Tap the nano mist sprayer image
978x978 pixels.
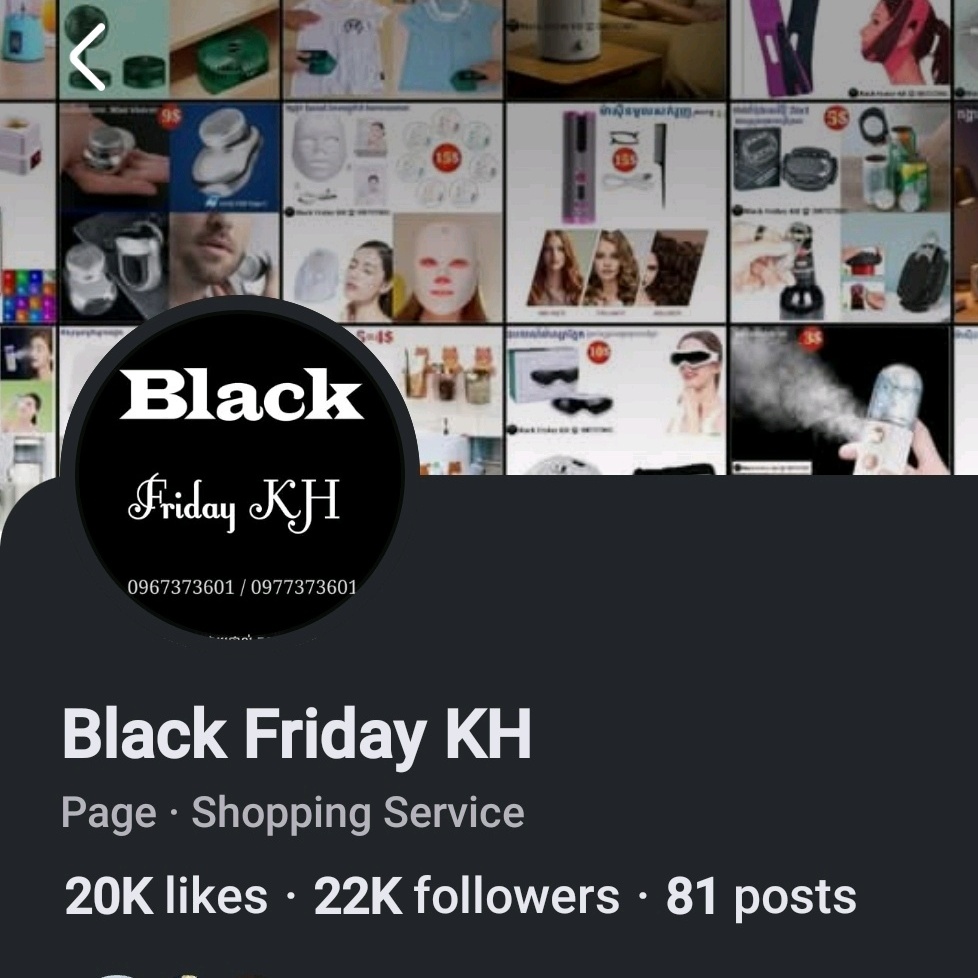coord(840,400)
